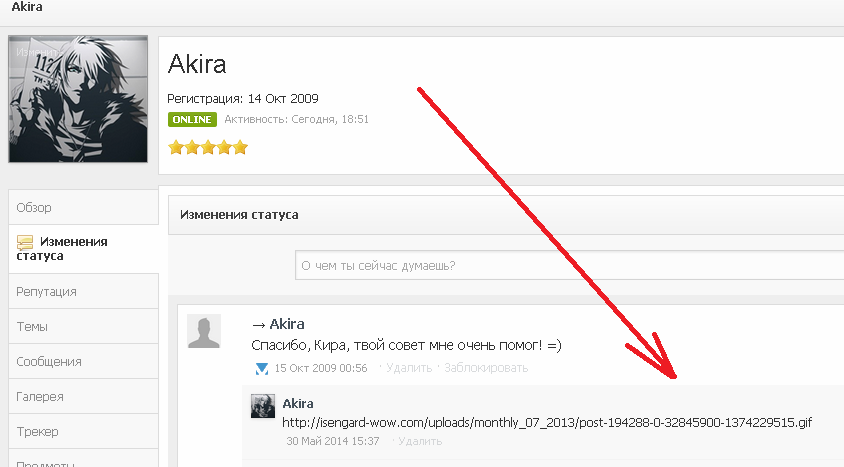The width and height of the screenshot is (844, 467).
Task: Switch to the Темы tab
Action: [83, 326]
